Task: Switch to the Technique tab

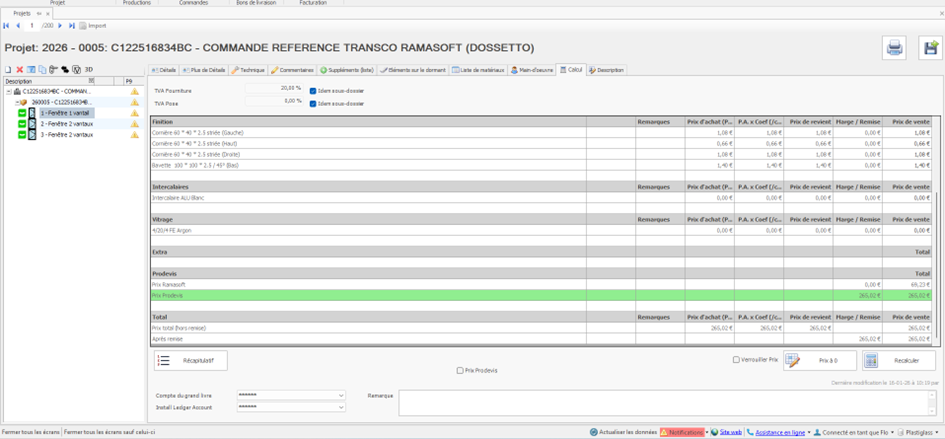Action: click(248, 70)
